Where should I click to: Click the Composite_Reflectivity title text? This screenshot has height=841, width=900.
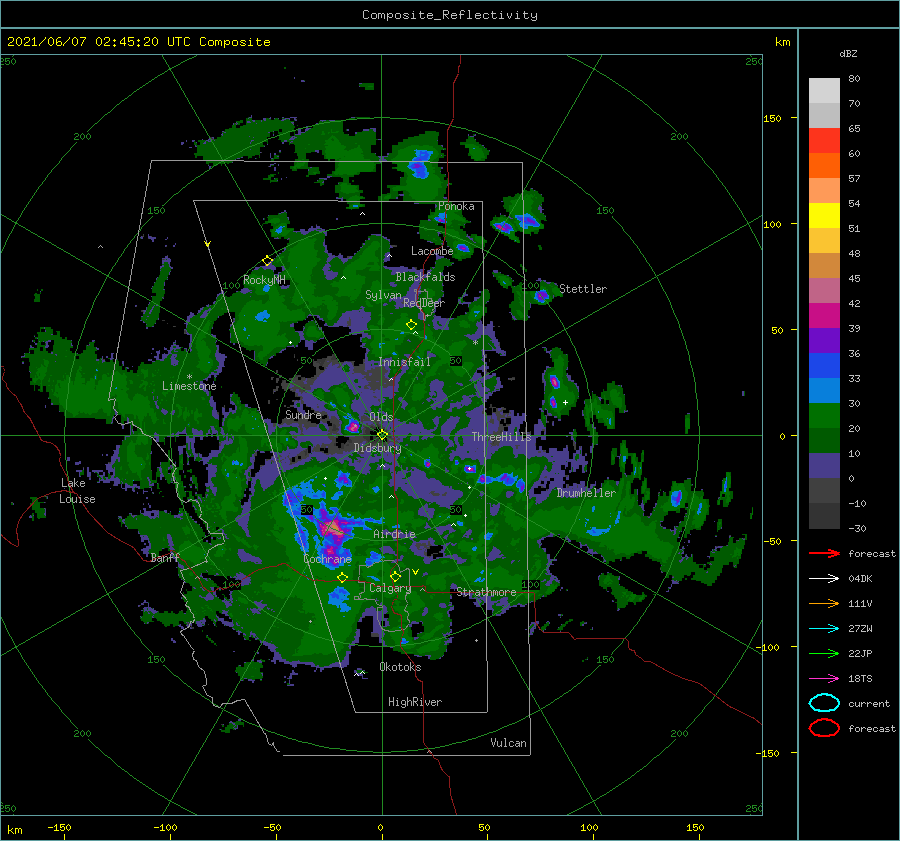coord(449,15)
